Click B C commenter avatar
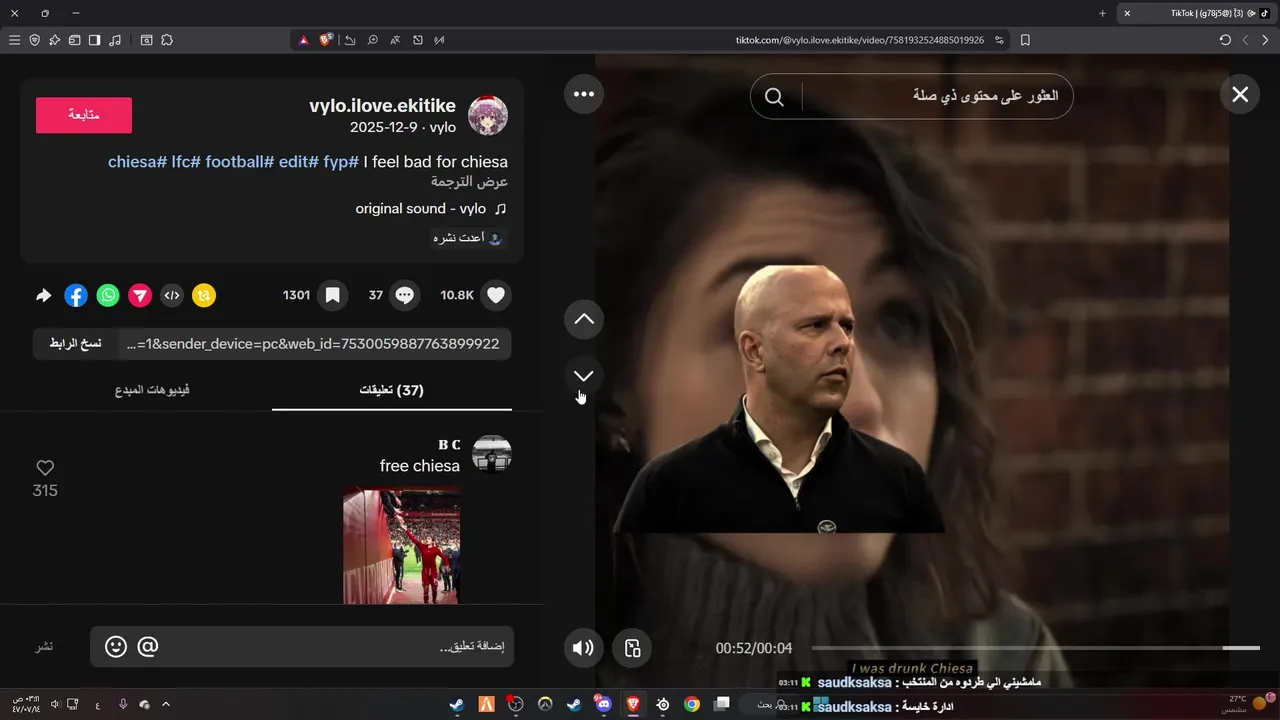This screenshot has height=720, width=1280. (x=492, y=455)
